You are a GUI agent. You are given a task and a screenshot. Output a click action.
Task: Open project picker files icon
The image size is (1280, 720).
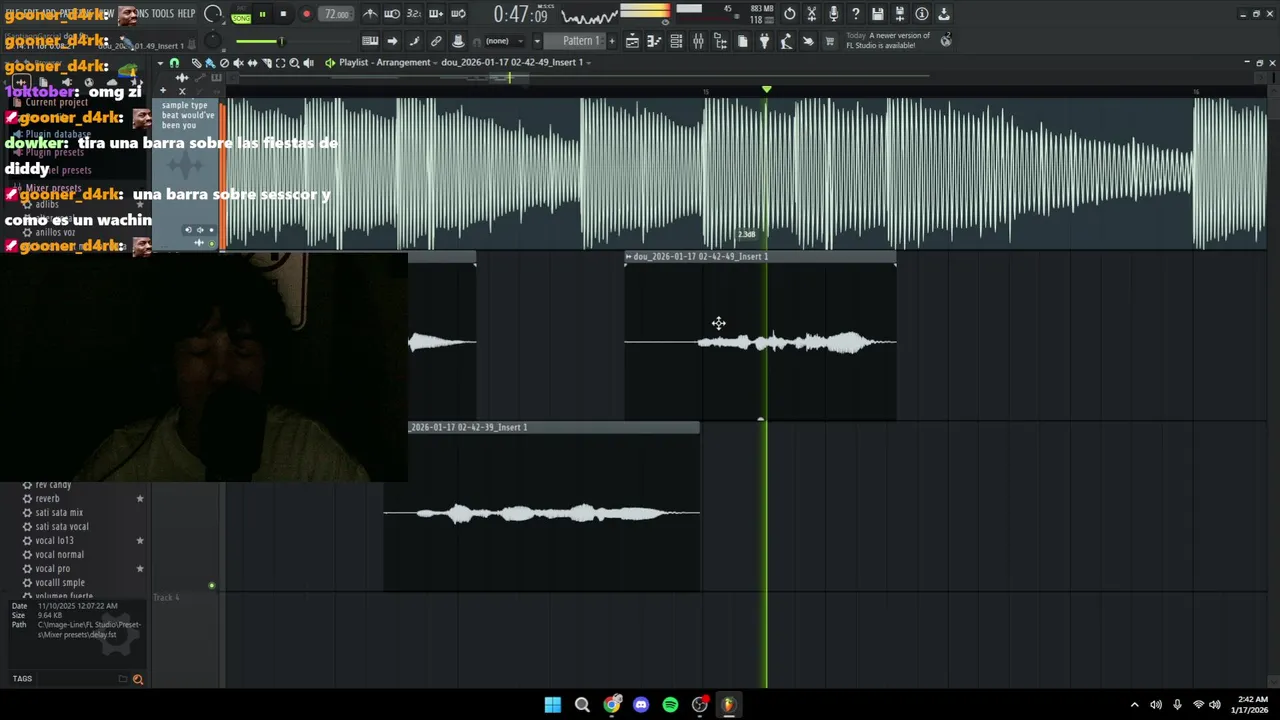[x=743, y=41]
